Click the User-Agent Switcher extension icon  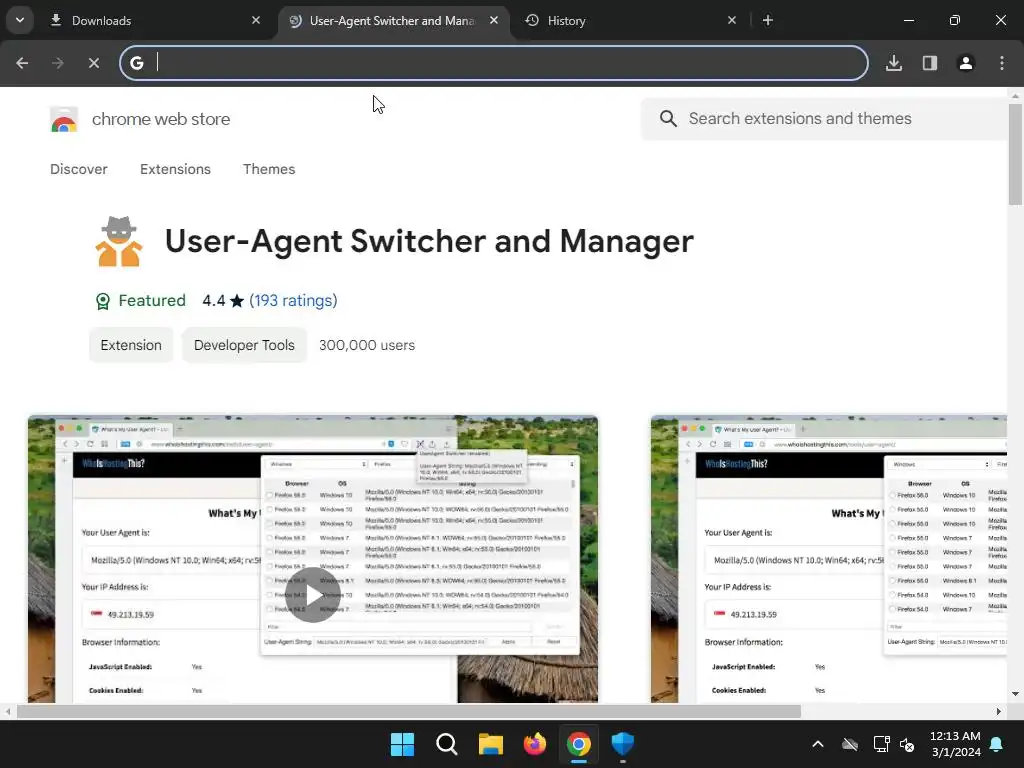pos(119,241)
